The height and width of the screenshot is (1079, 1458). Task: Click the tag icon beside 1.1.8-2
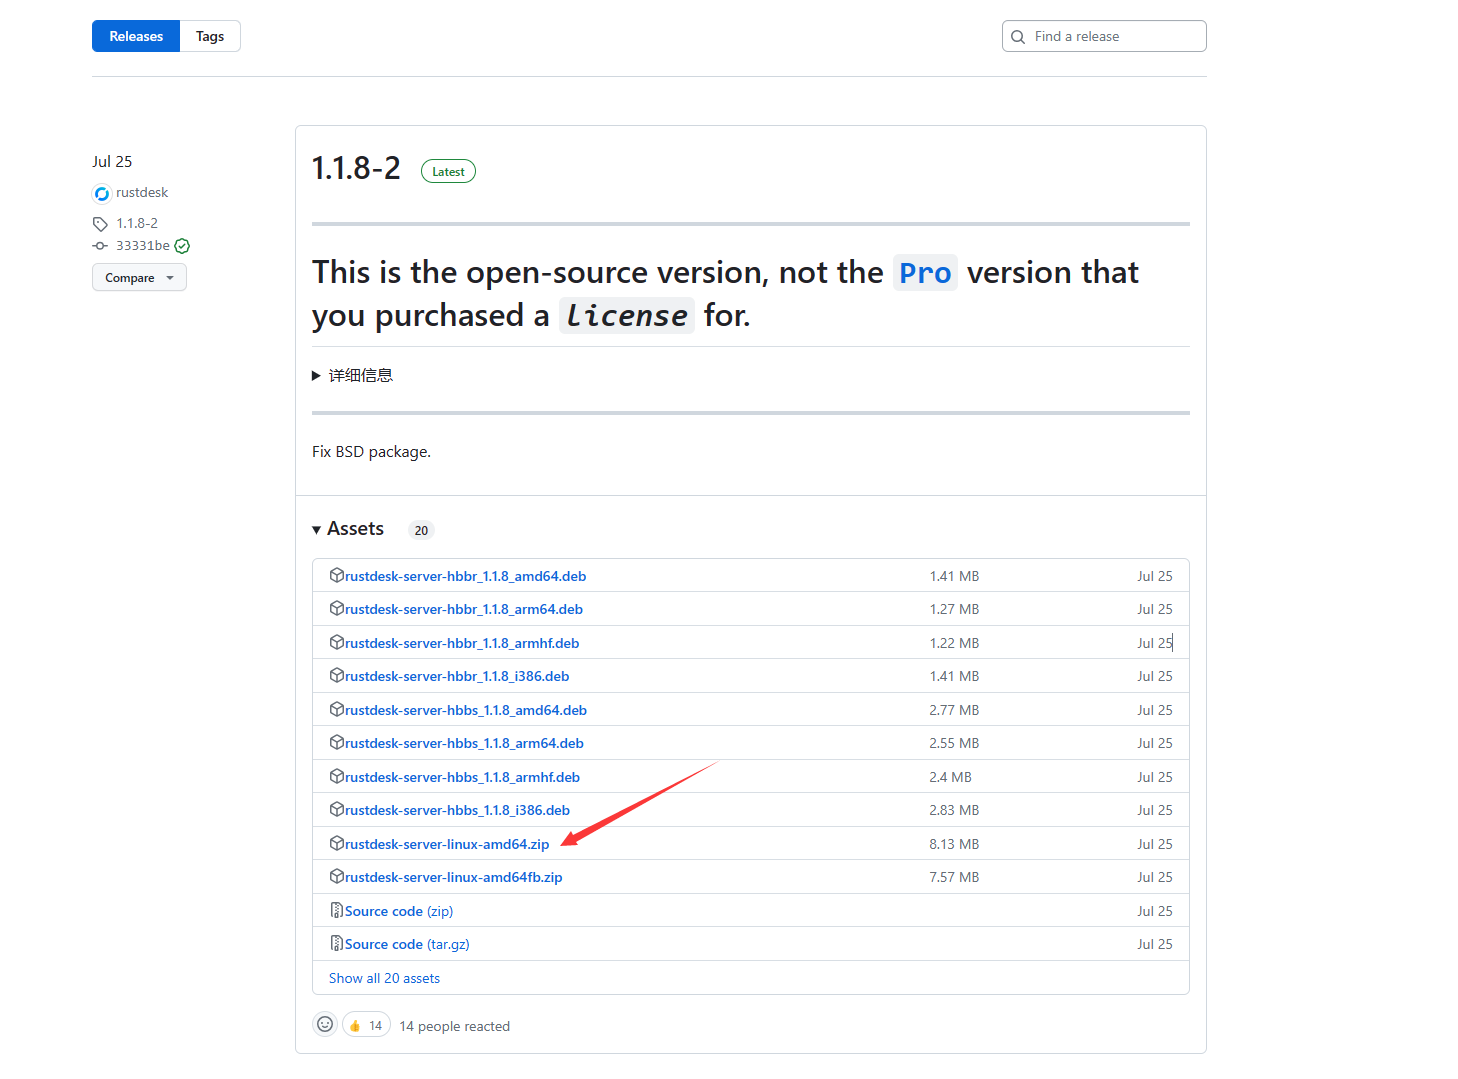(100, 224)
